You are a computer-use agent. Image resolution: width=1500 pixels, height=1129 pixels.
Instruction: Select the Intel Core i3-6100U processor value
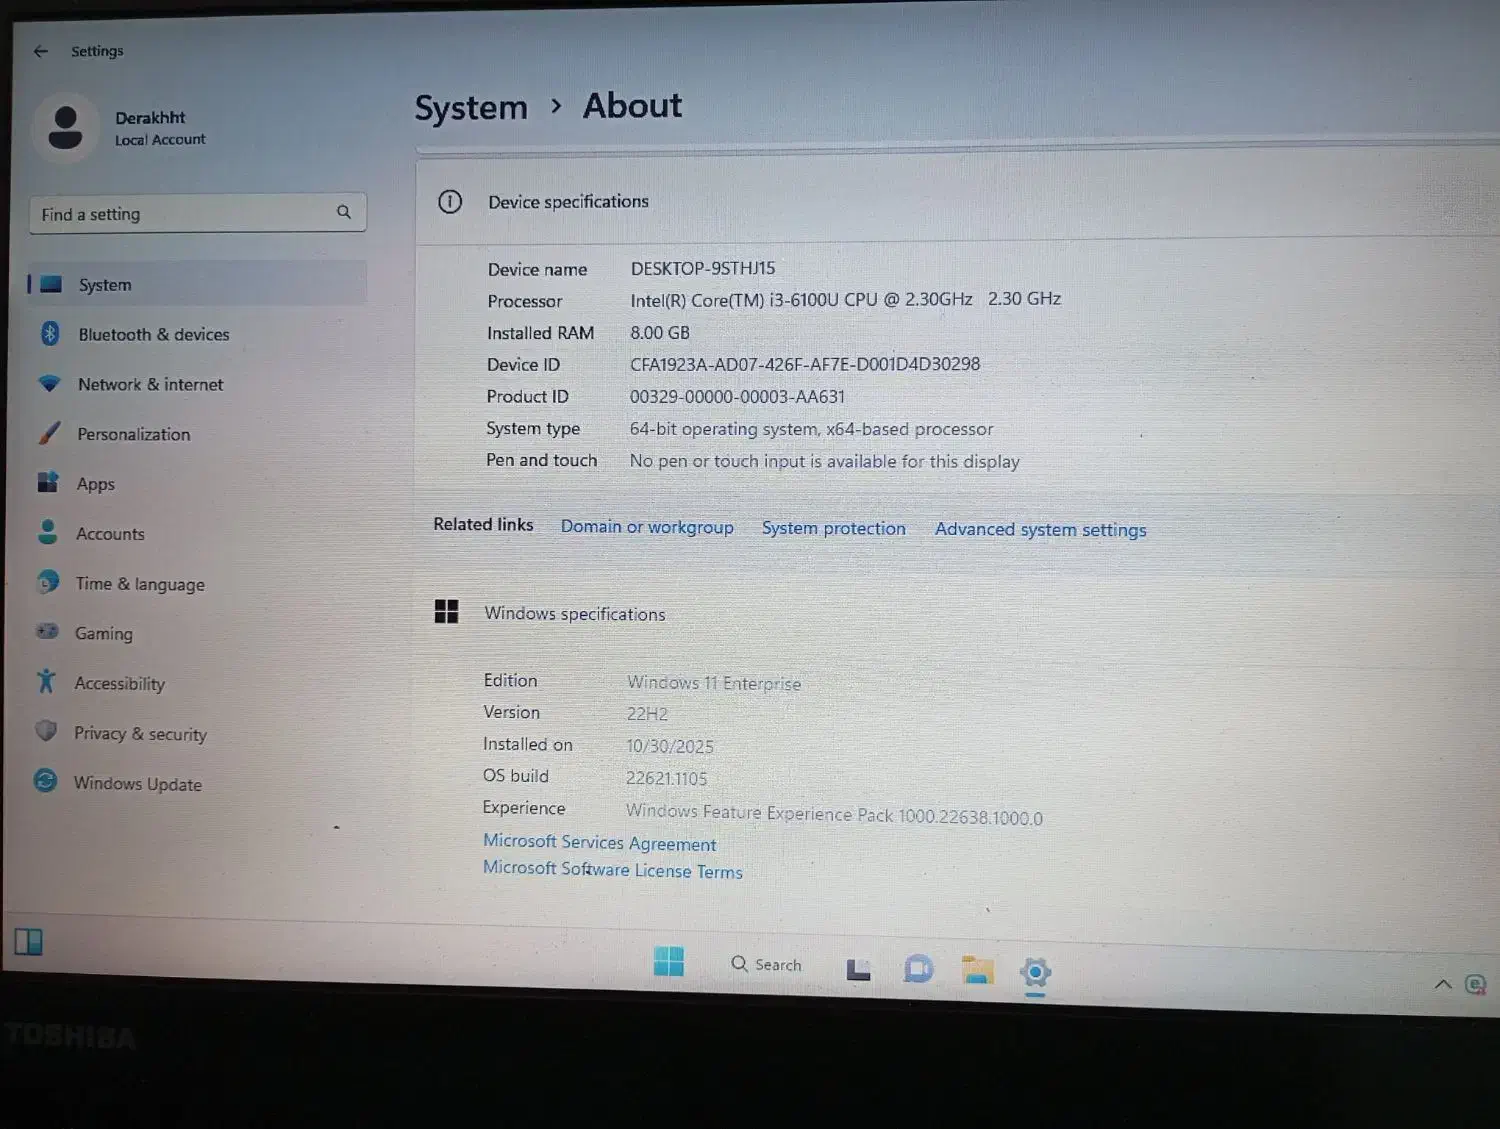[x=846, y=299]
